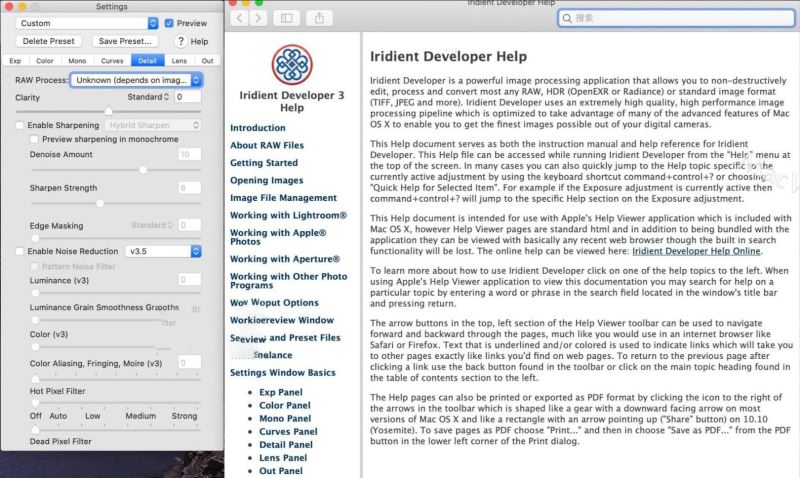
Task: Check the Pattern Noise Filter box
Action: point(34,267)
